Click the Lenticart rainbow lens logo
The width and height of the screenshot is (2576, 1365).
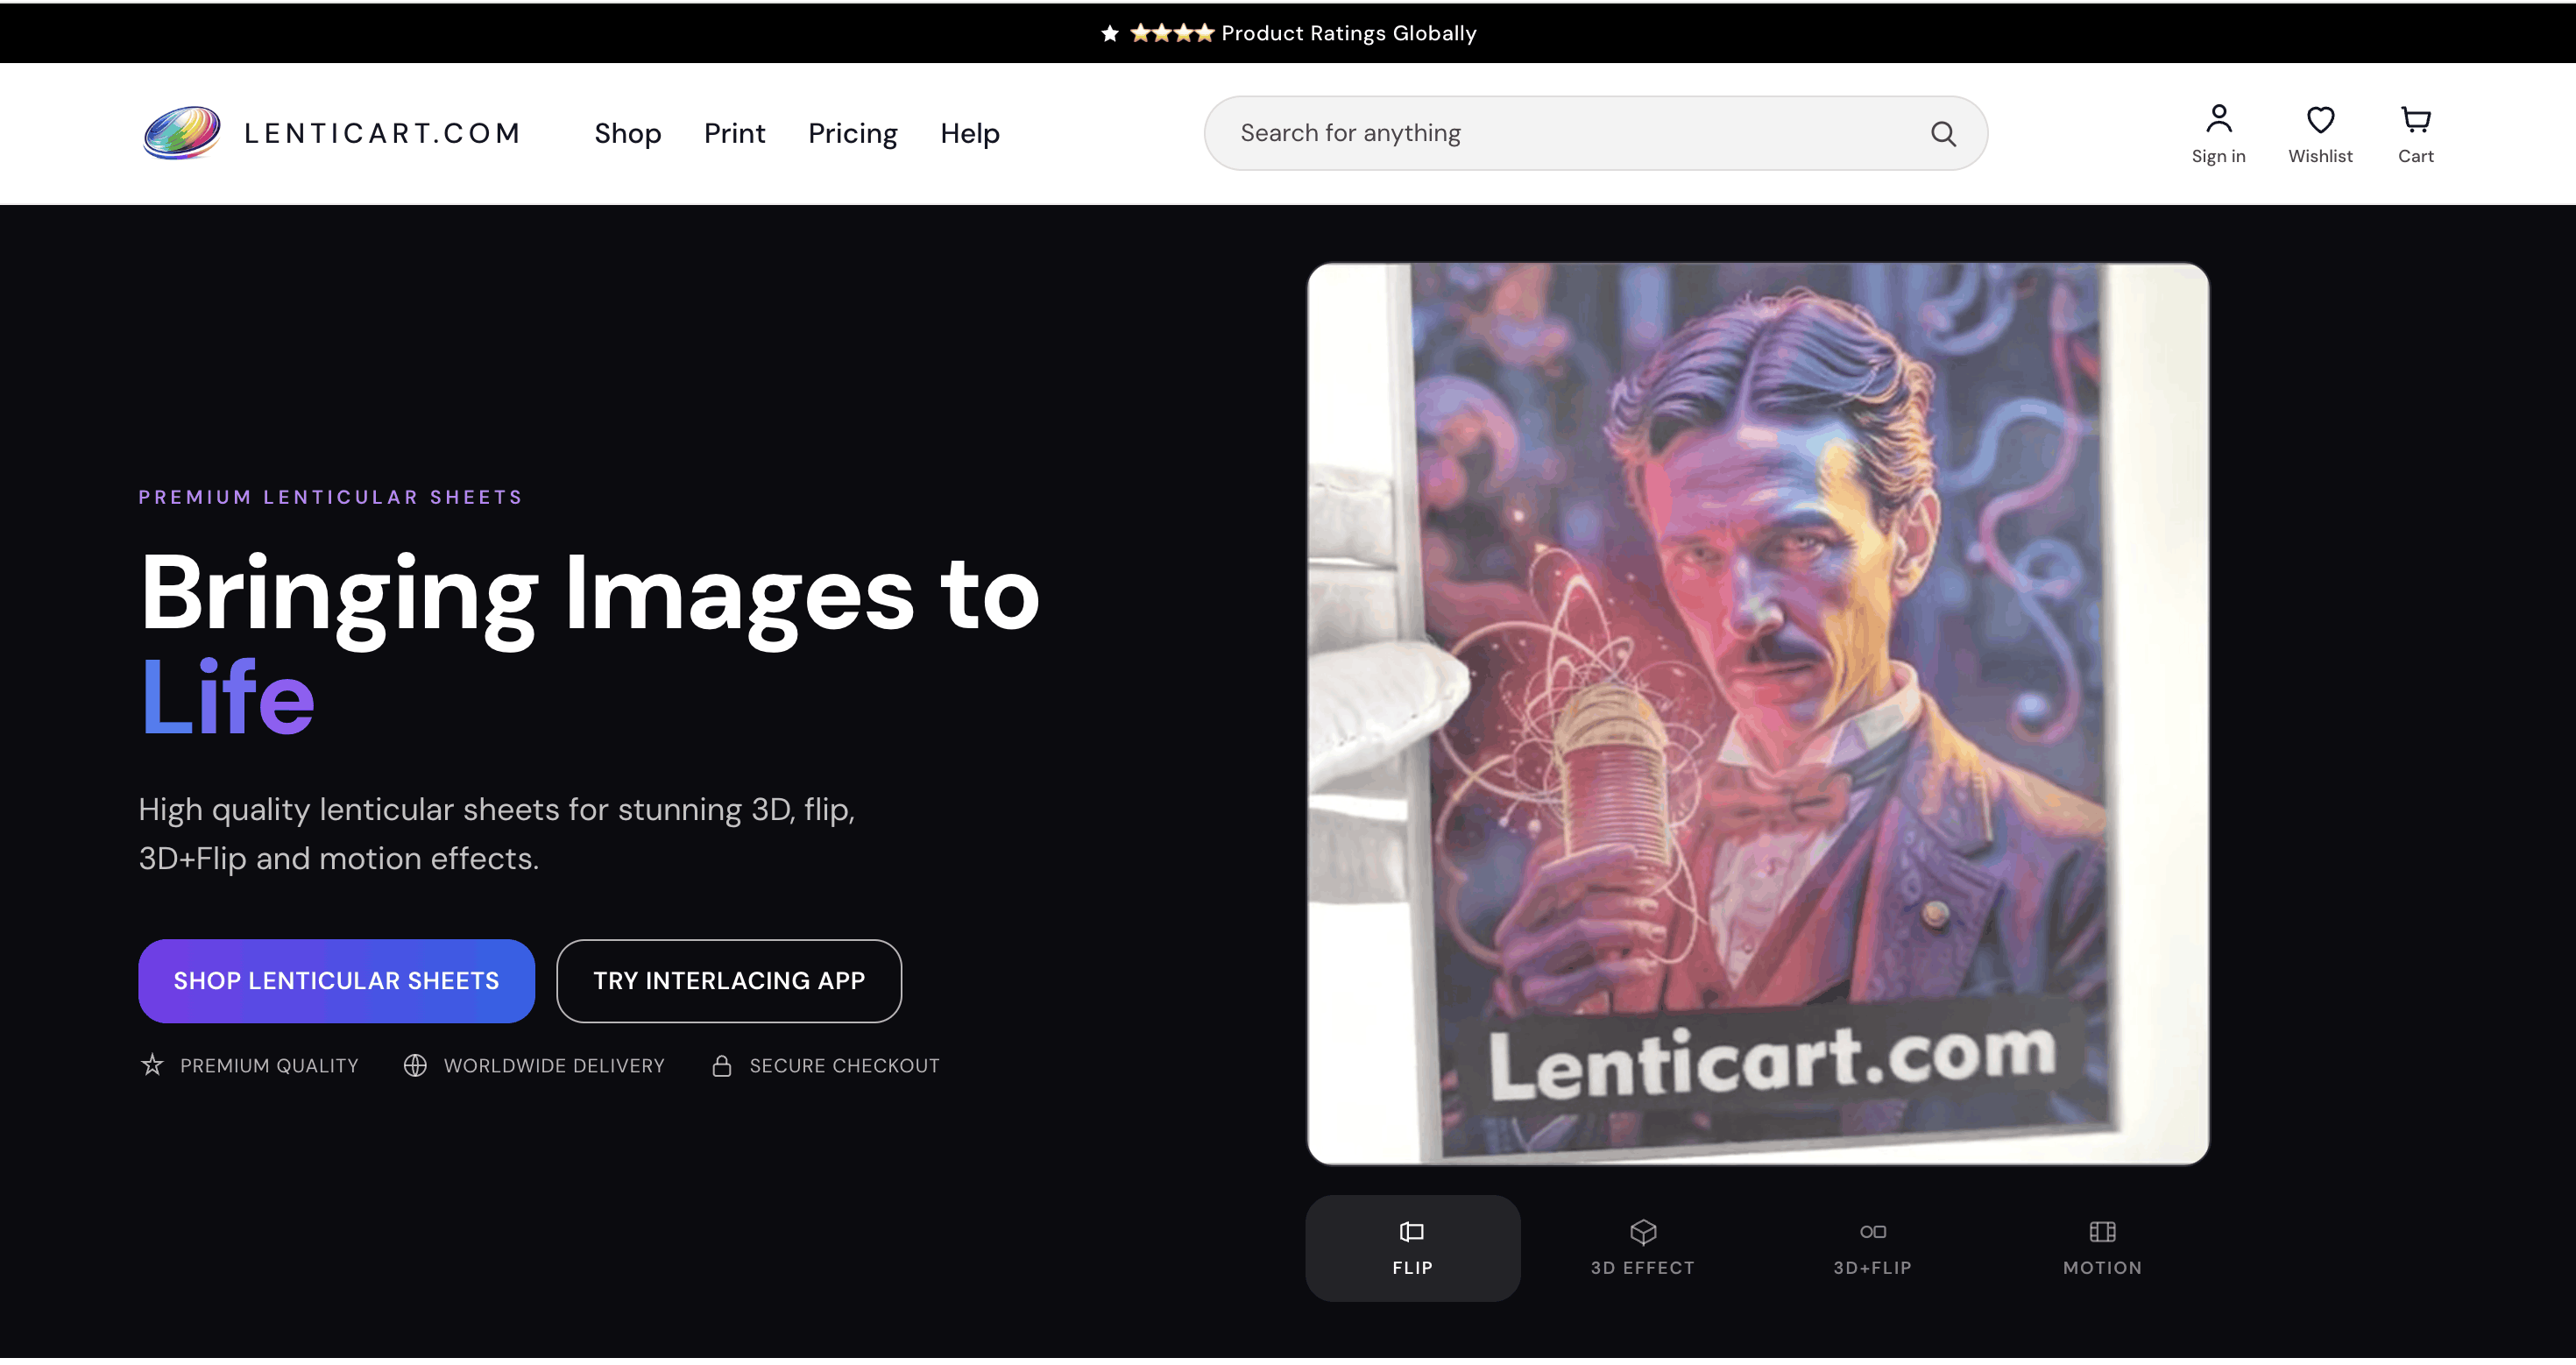click(181, 132)
